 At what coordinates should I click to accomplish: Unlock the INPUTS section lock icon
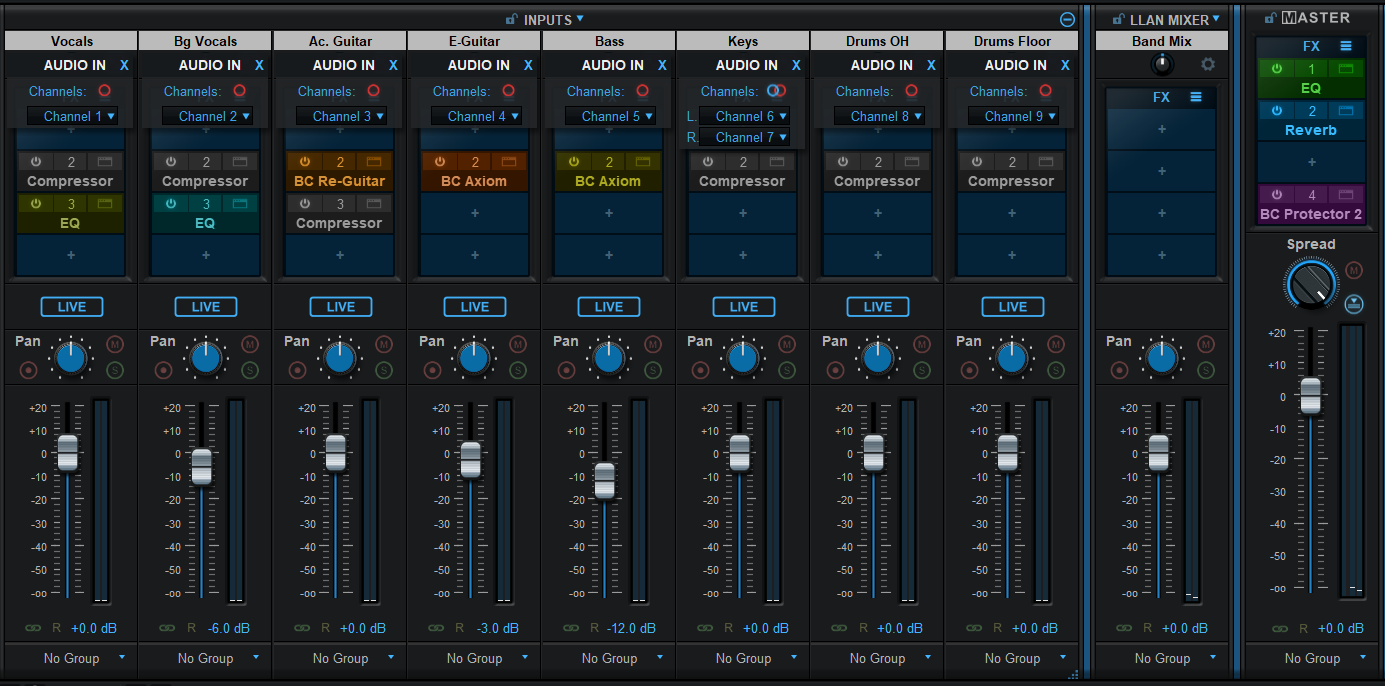(512, 19)
